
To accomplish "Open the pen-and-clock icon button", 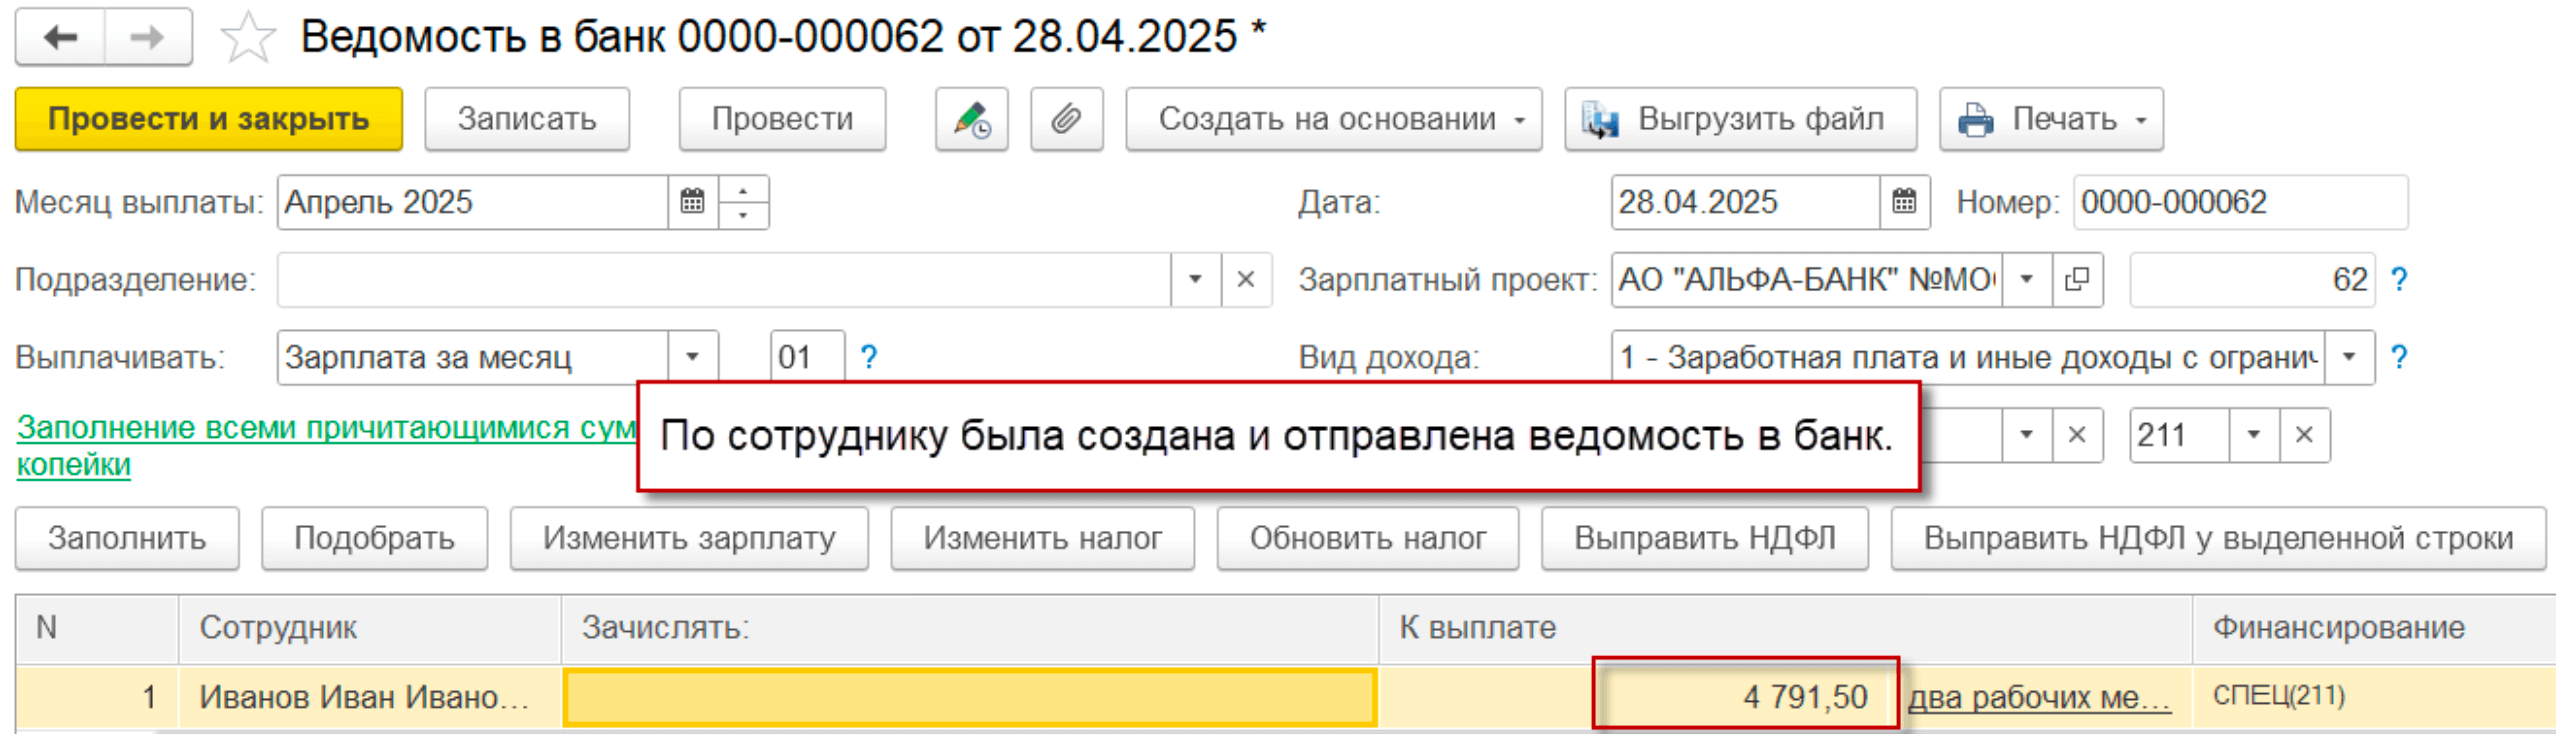I will coord(971,119).
